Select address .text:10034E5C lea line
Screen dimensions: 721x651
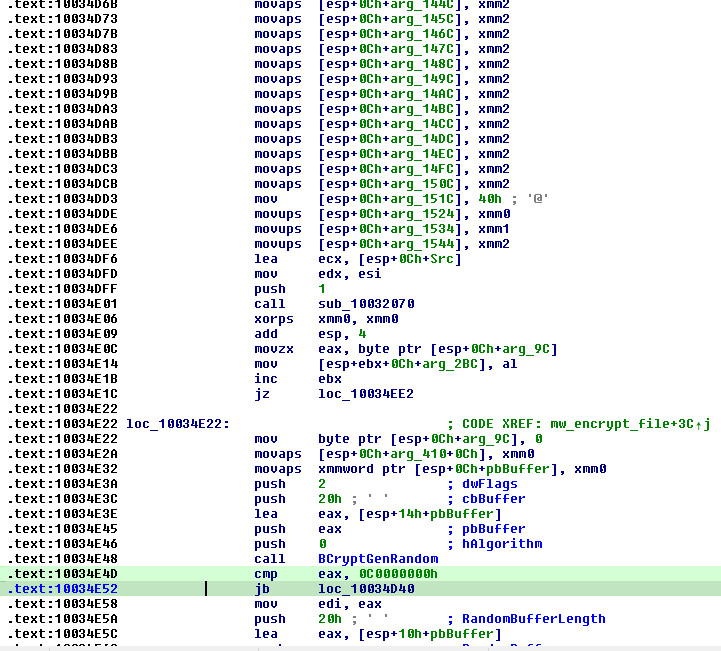click(x=63, y=634)
